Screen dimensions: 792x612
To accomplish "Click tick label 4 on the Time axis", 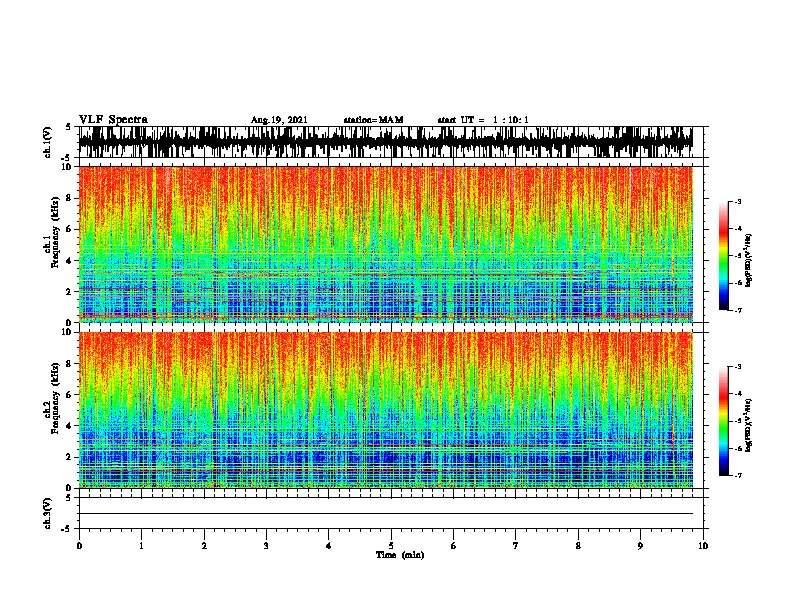I will coord(329,546).
